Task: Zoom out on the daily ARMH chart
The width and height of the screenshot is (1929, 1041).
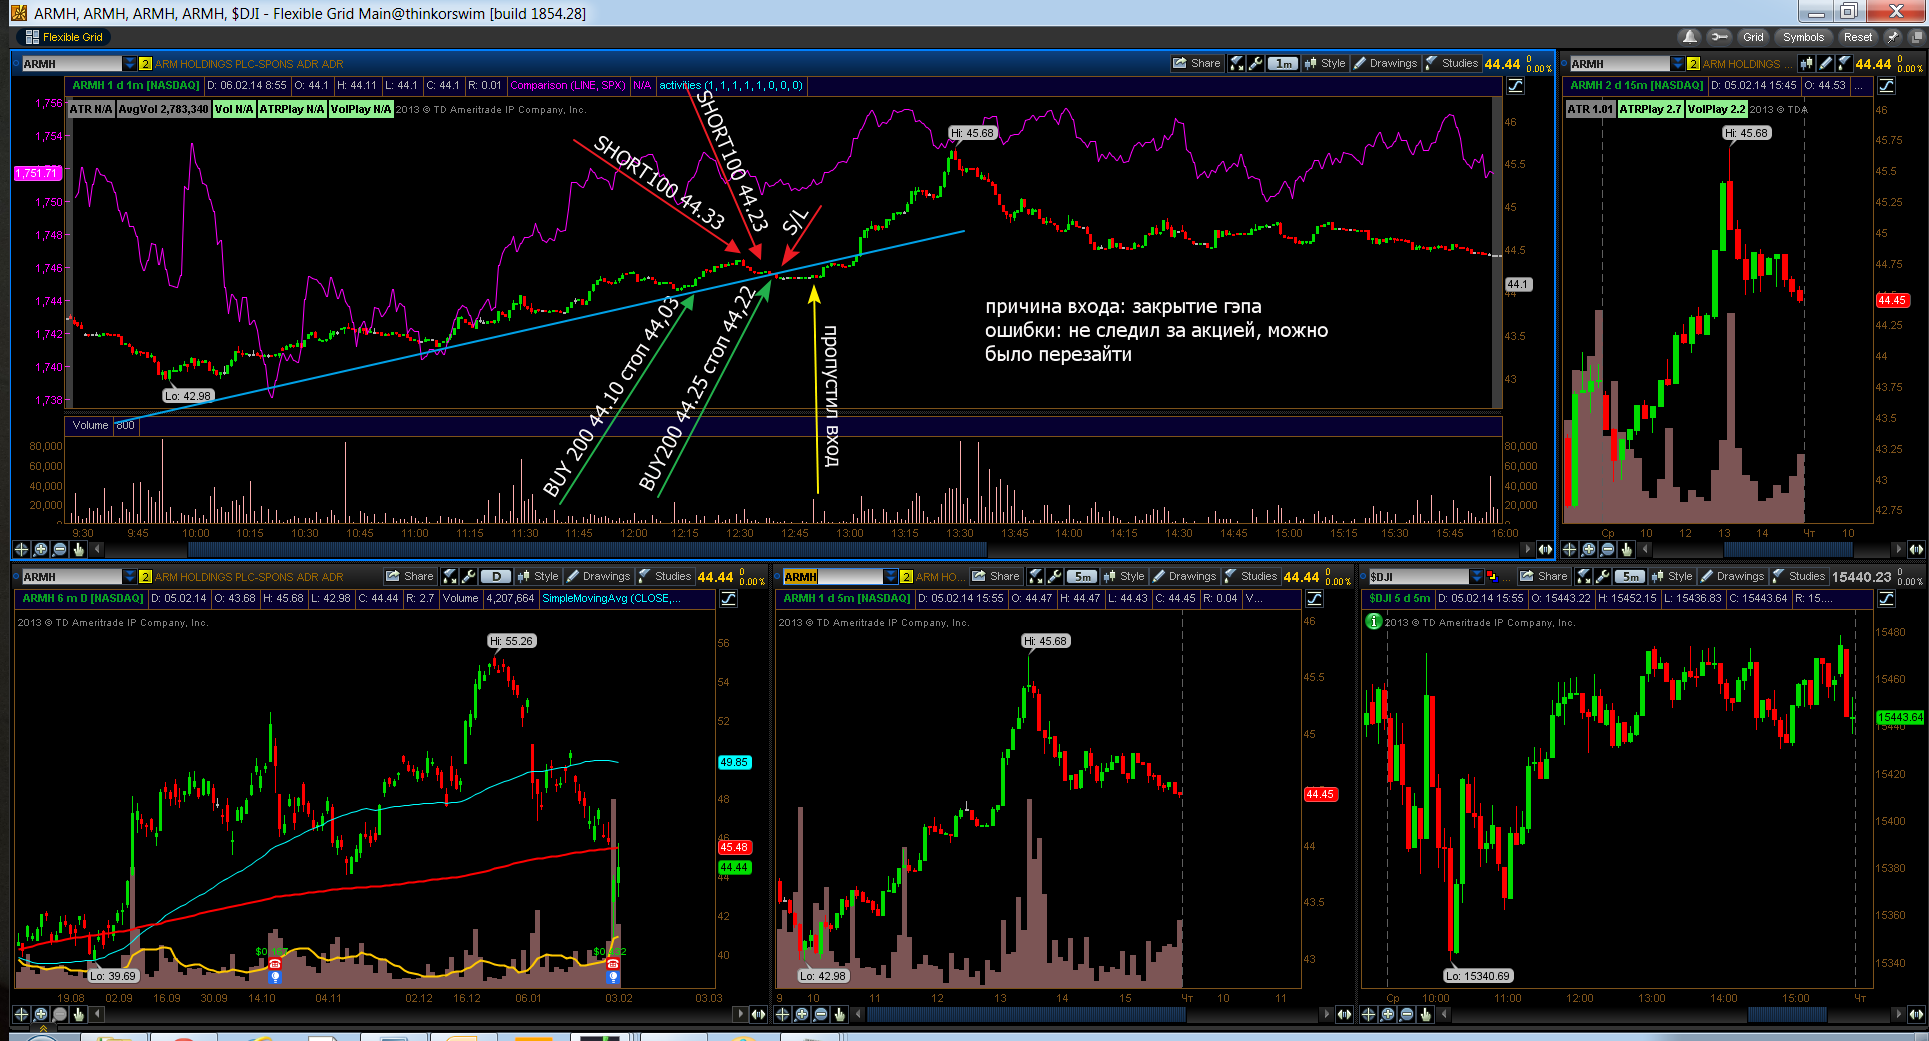Action: 59,1014
